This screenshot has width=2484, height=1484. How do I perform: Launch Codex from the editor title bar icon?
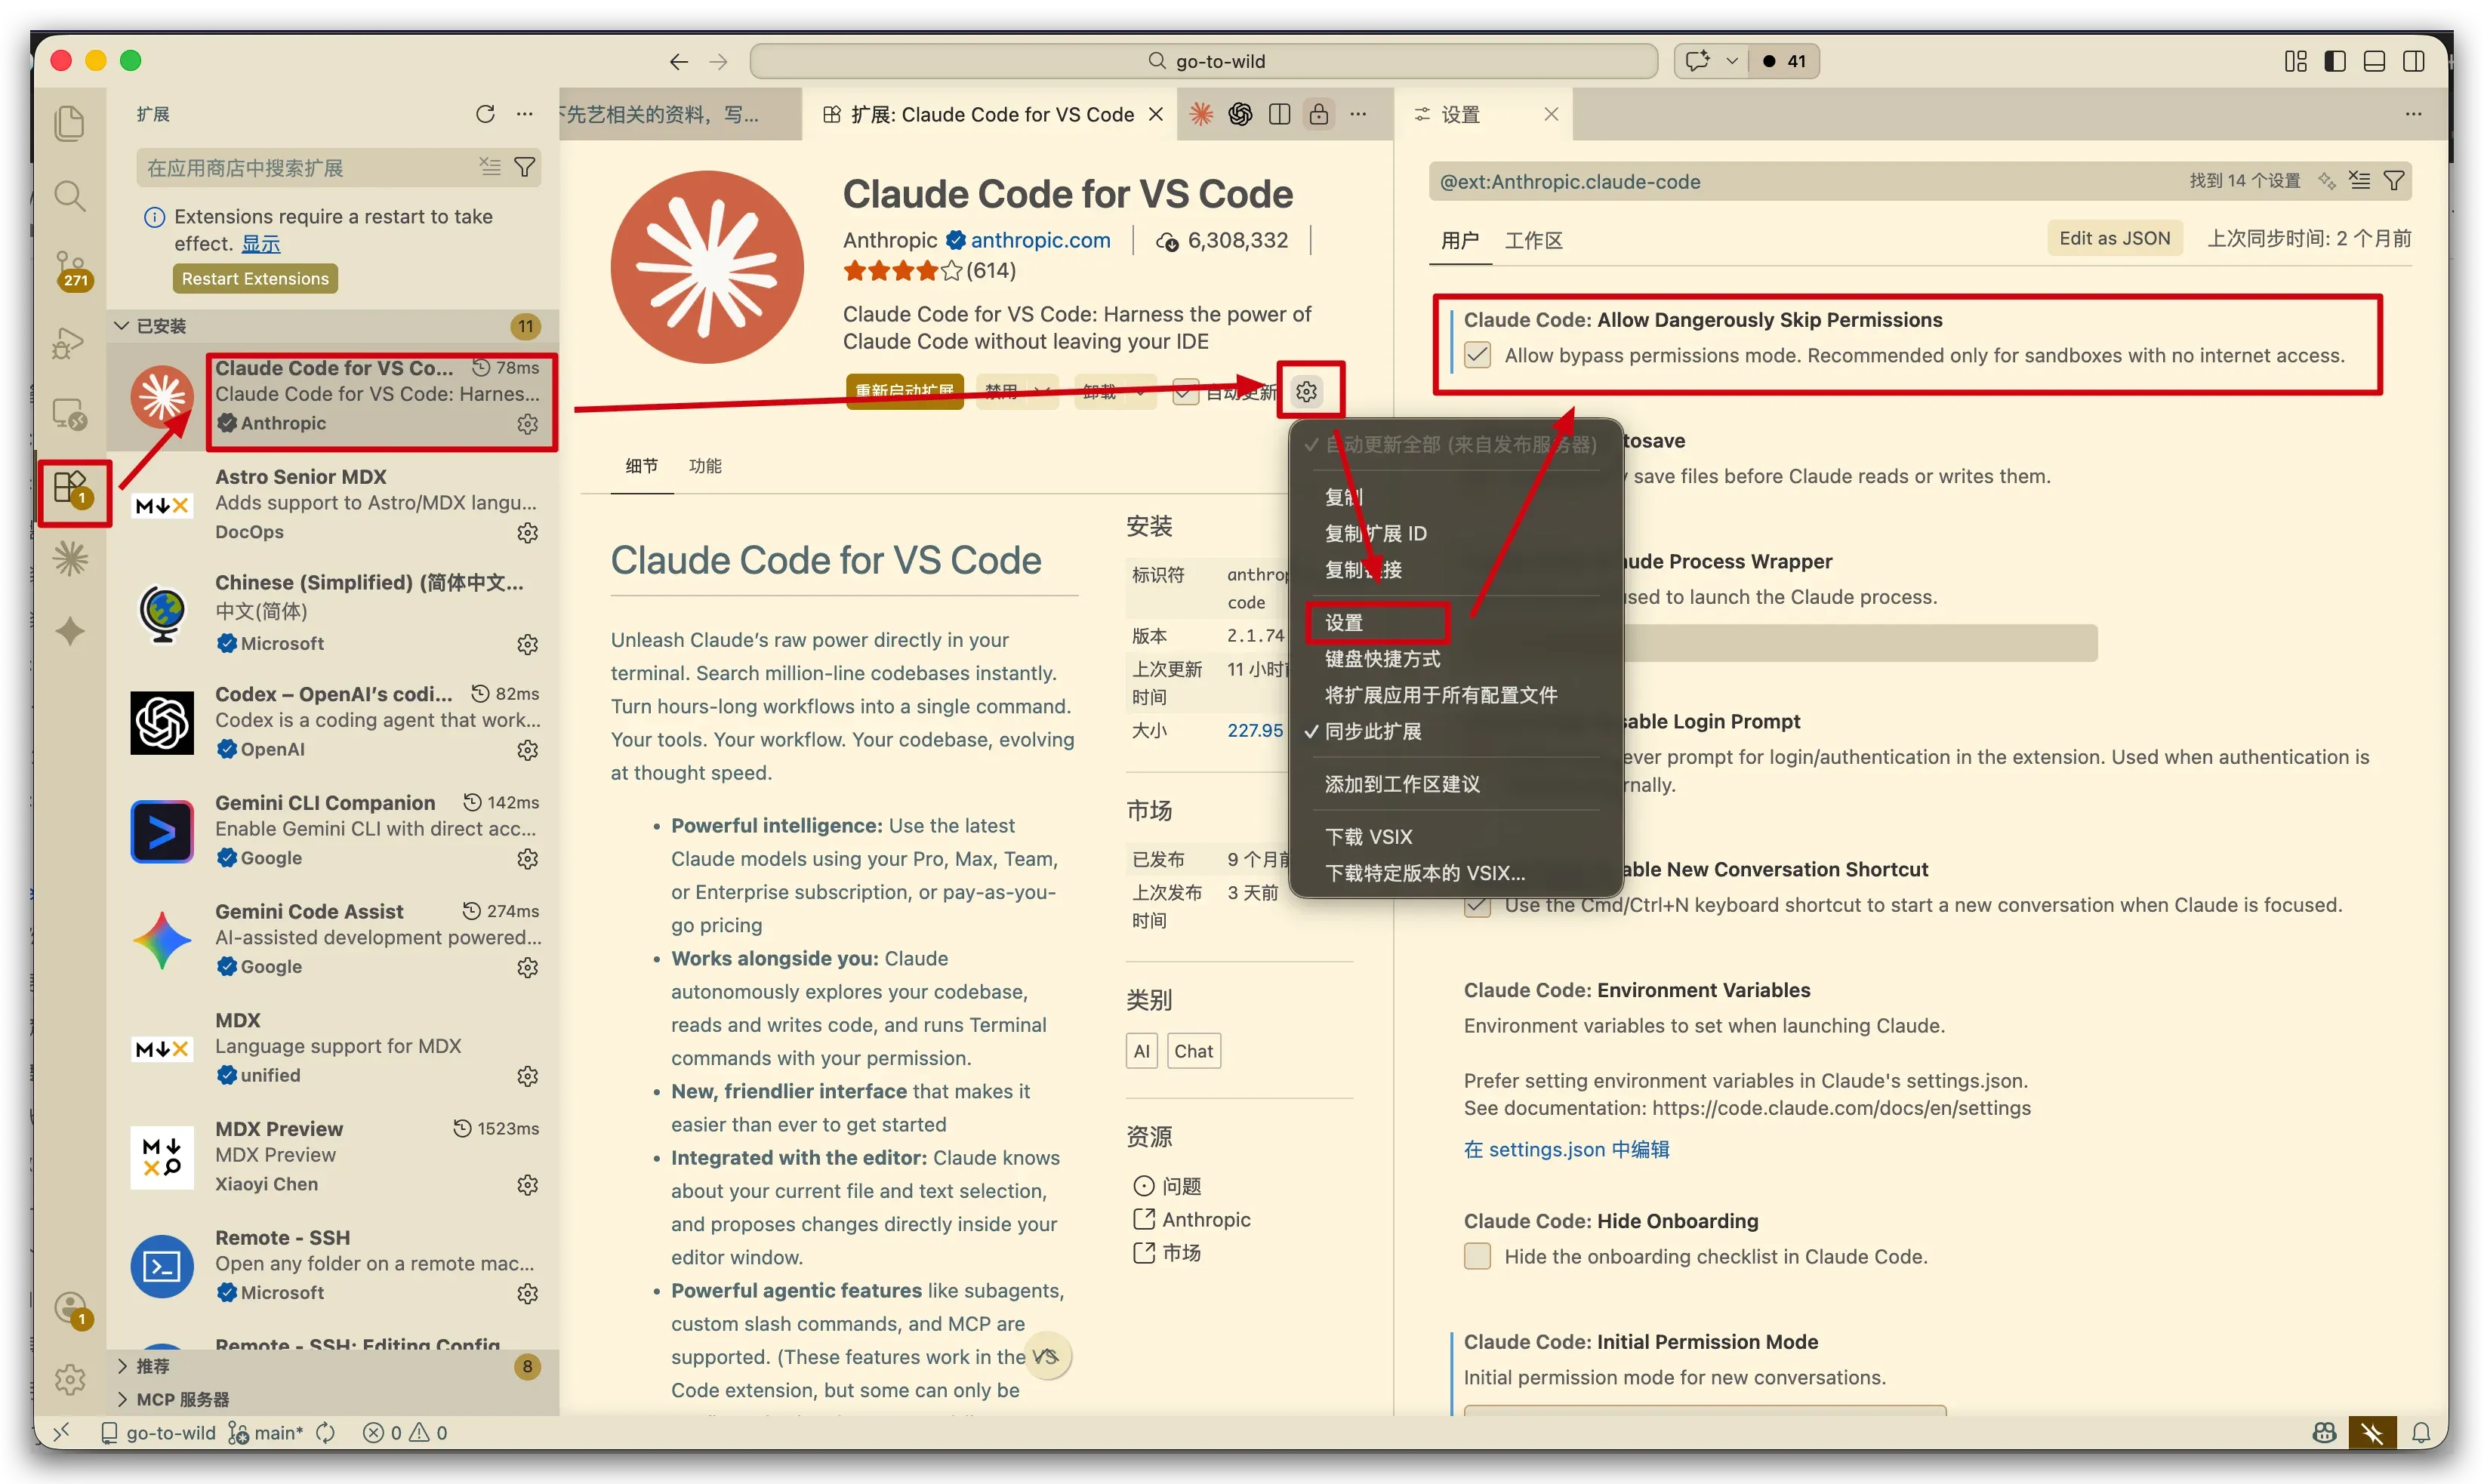tap(1240, 114)
